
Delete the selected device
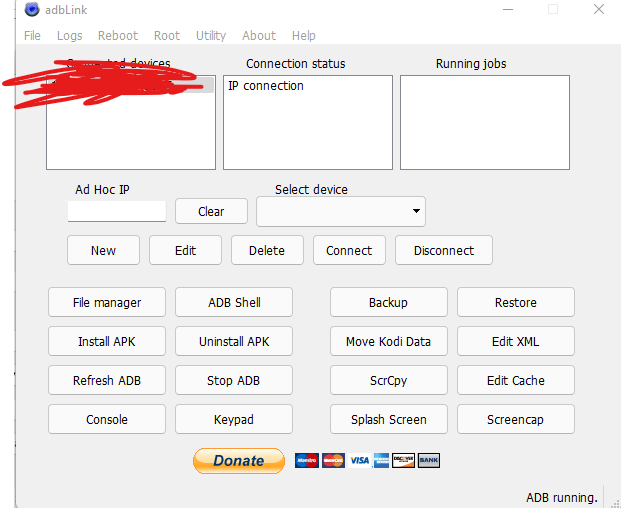tap(267, 250)
